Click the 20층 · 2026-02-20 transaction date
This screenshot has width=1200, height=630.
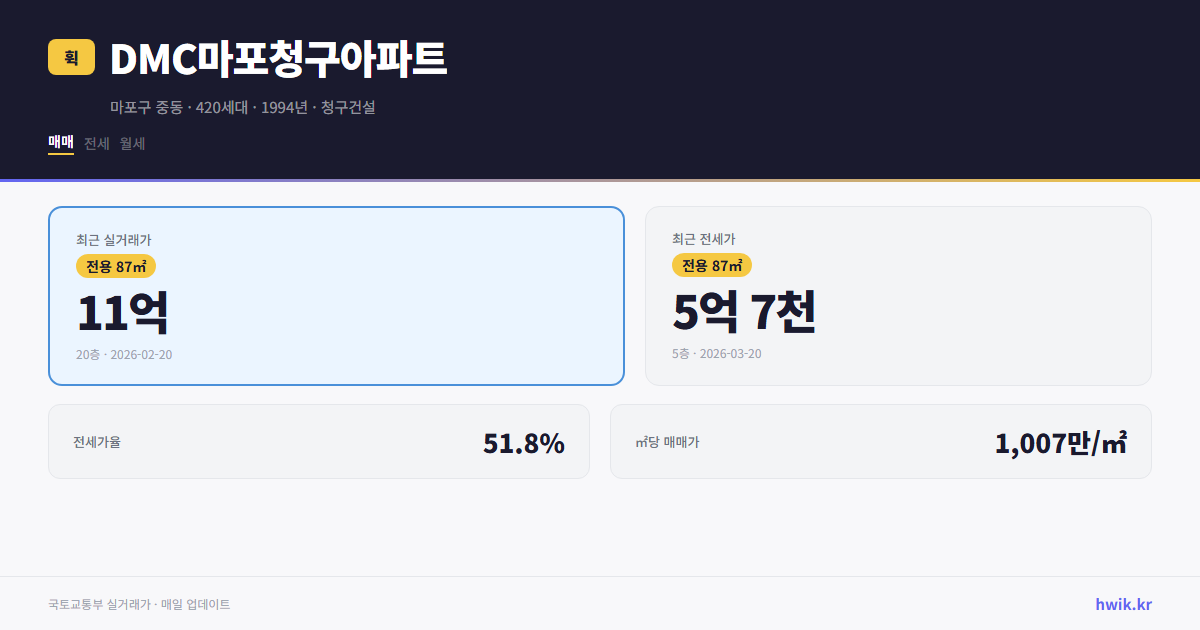click(123, 354)
